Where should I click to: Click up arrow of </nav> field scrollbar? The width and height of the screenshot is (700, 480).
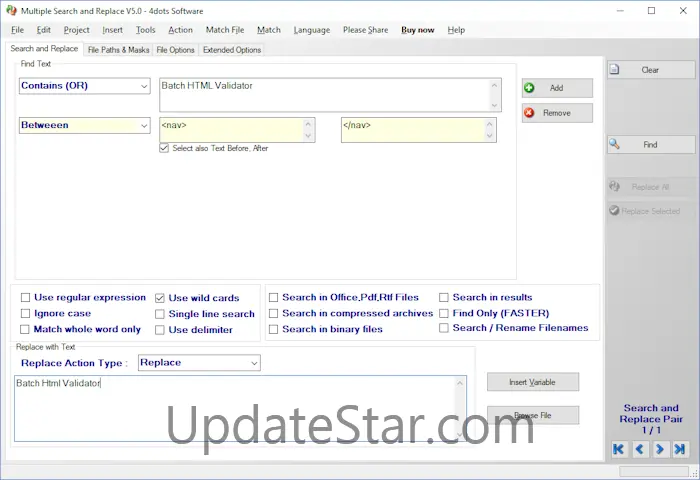490,124
